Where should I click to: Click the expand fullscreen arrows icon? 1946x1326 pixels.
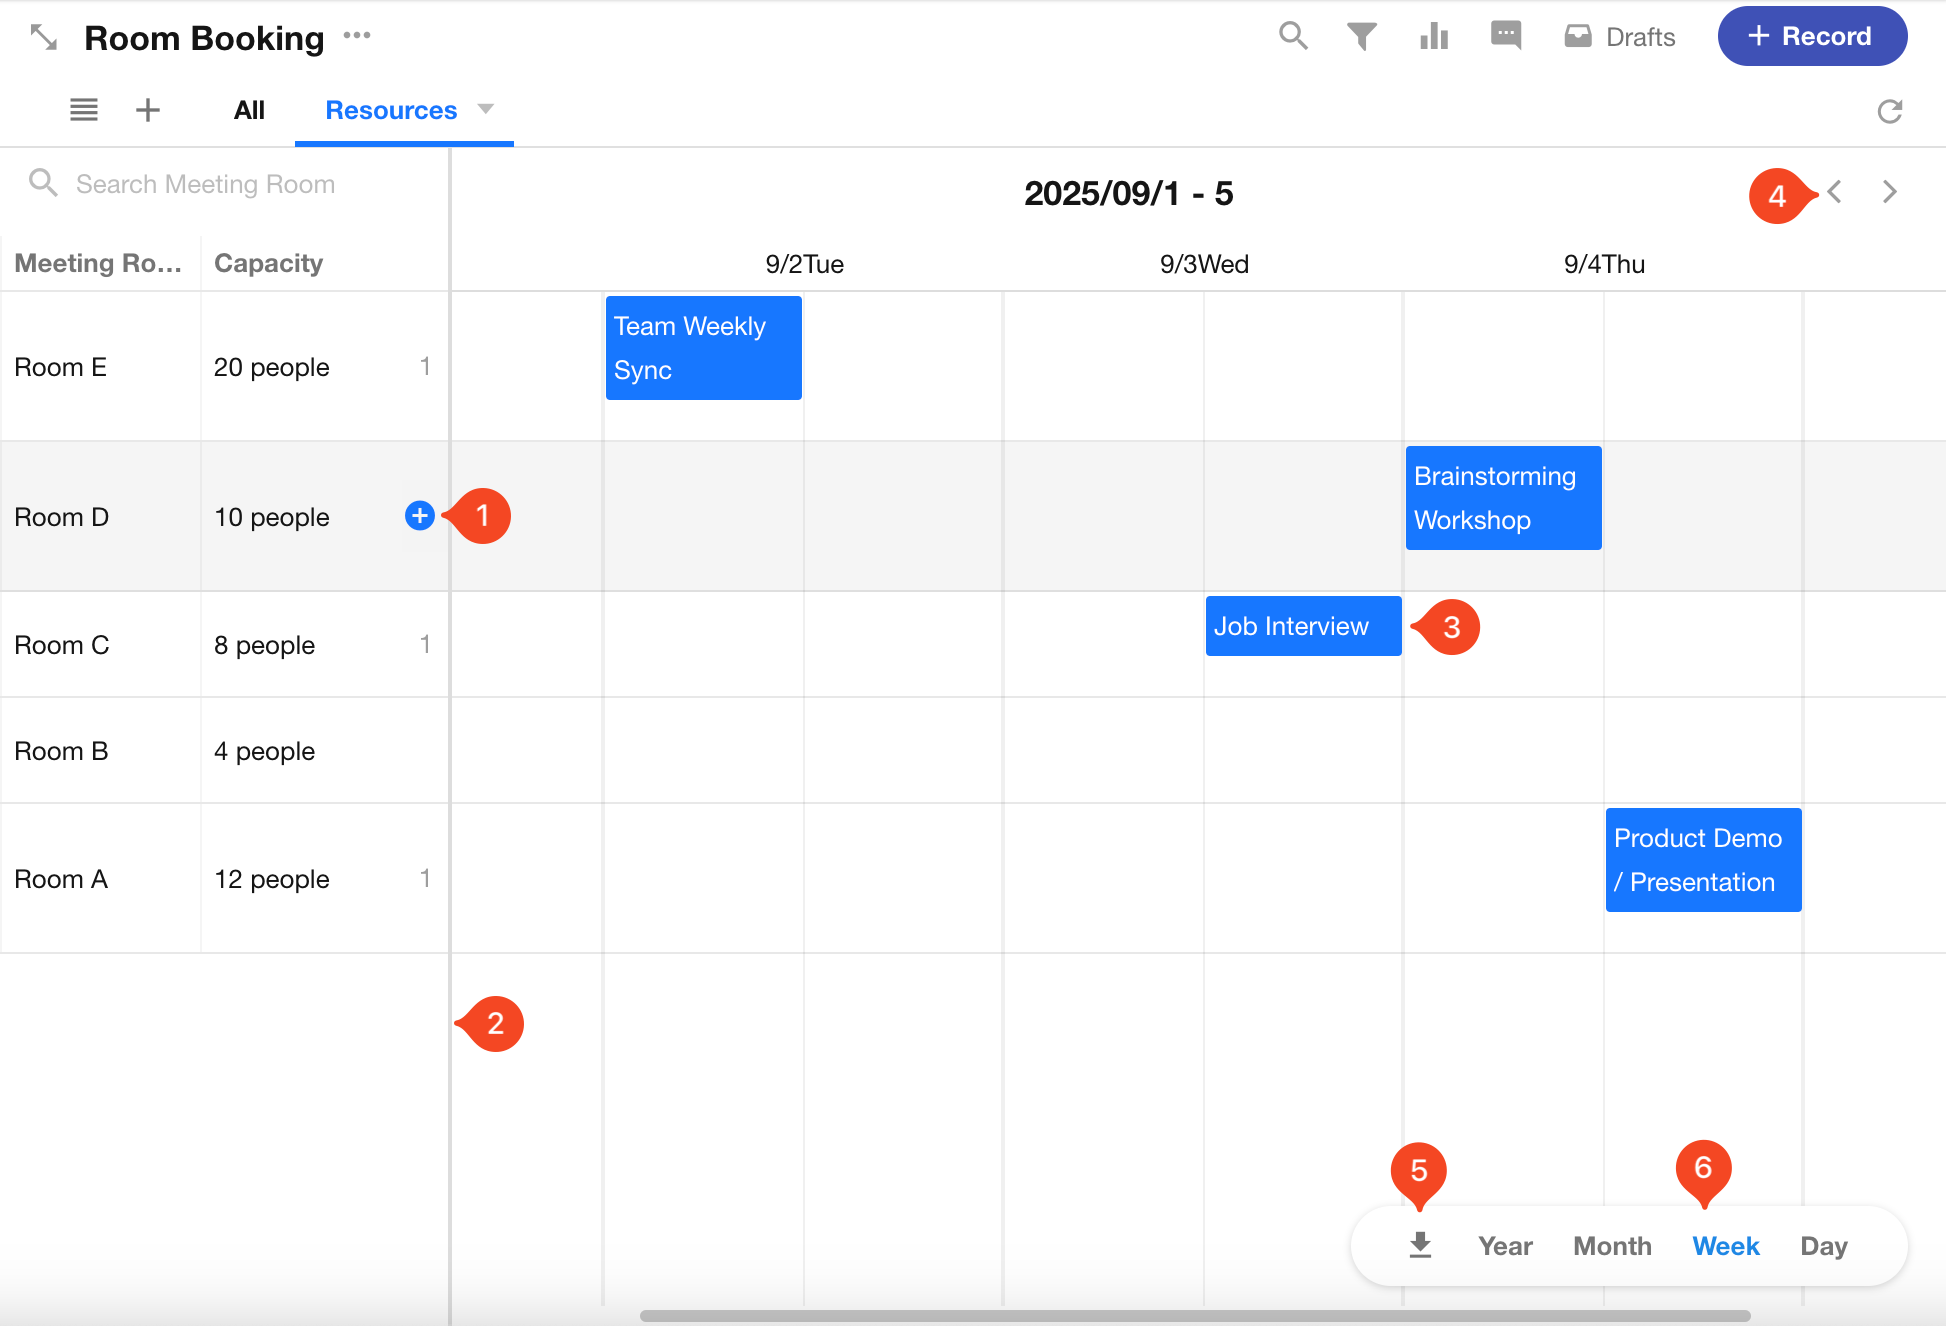click(x=44, y=38)
